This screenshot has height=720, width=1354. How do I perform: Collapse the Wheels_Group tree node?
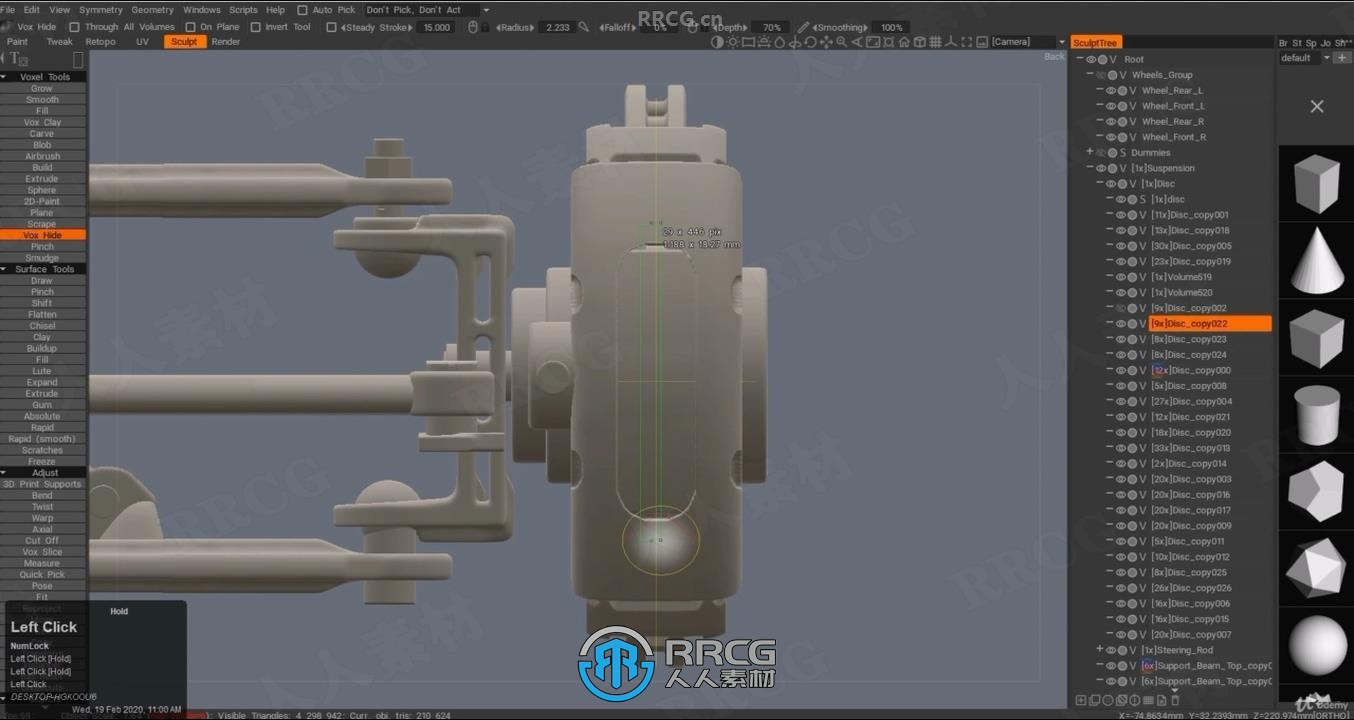click(x=1089, y=74)
